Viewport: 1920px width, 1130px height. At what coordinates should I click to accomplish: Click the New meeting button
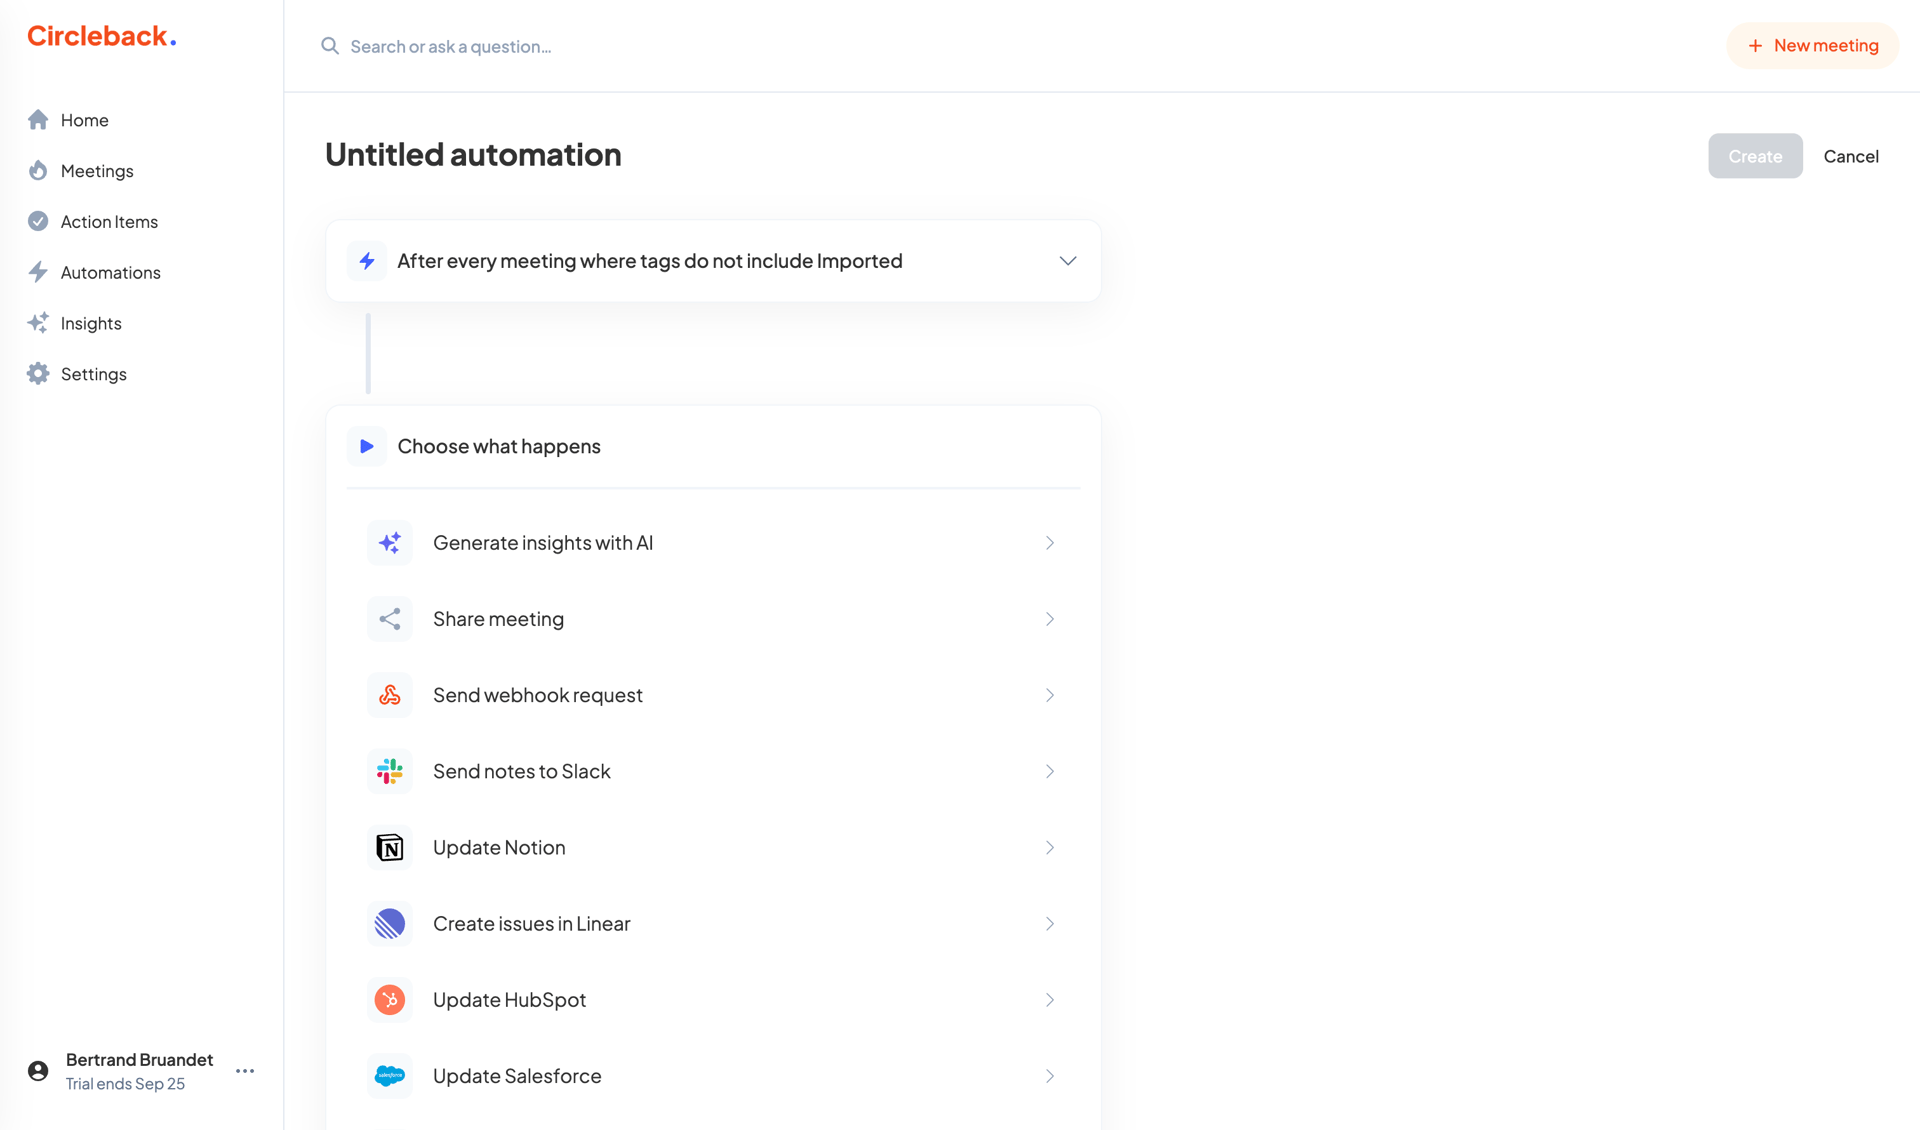pos(1812,45)
